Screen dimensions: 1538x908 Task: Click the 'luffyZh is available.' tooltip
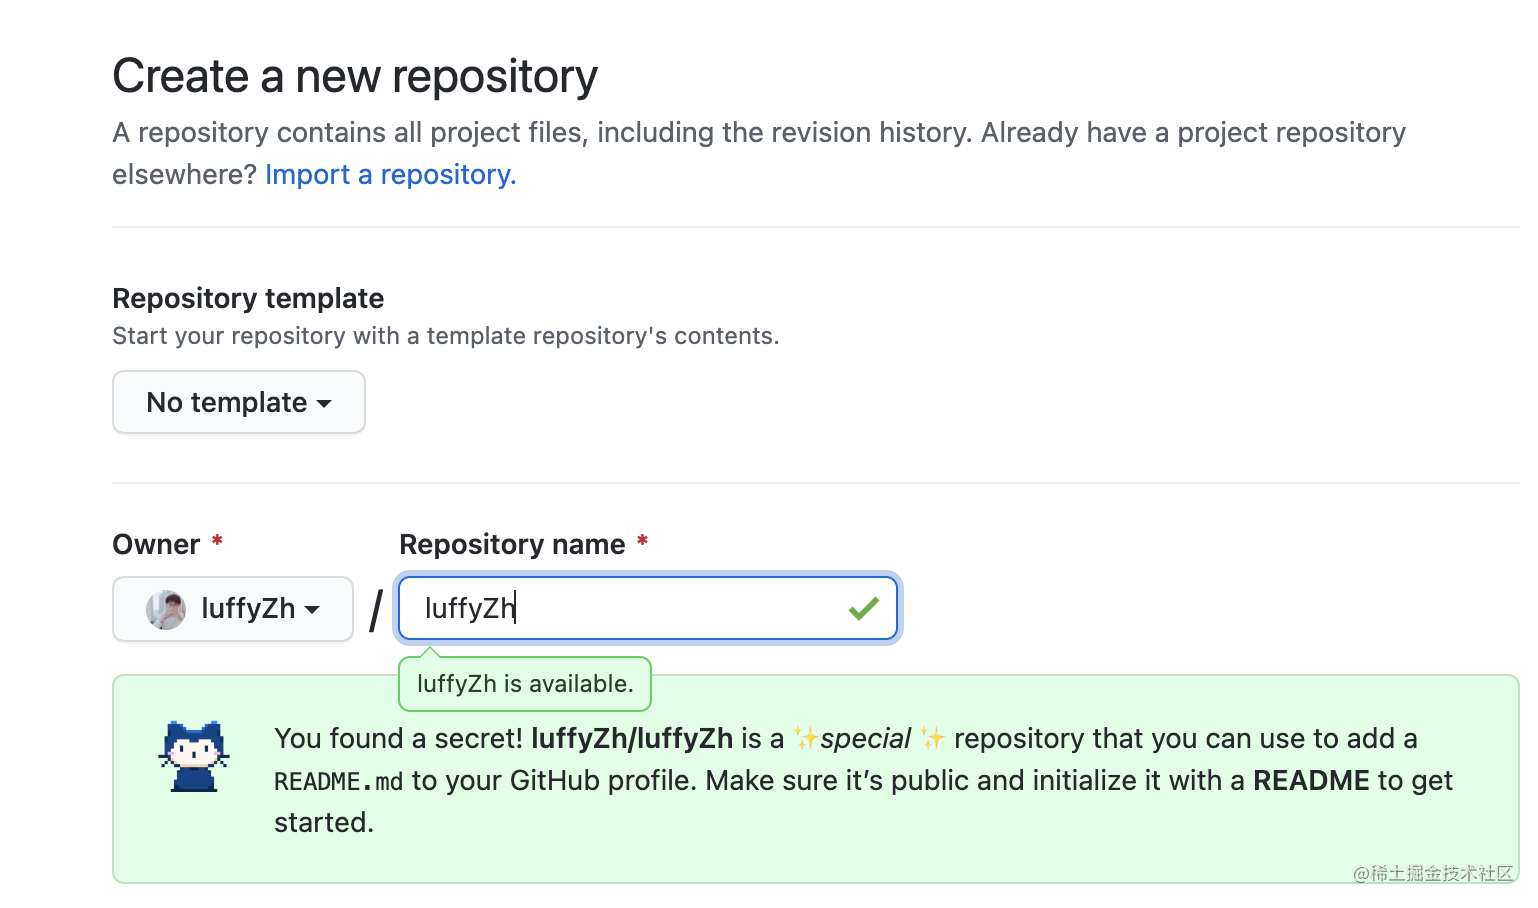coord(525,684)
